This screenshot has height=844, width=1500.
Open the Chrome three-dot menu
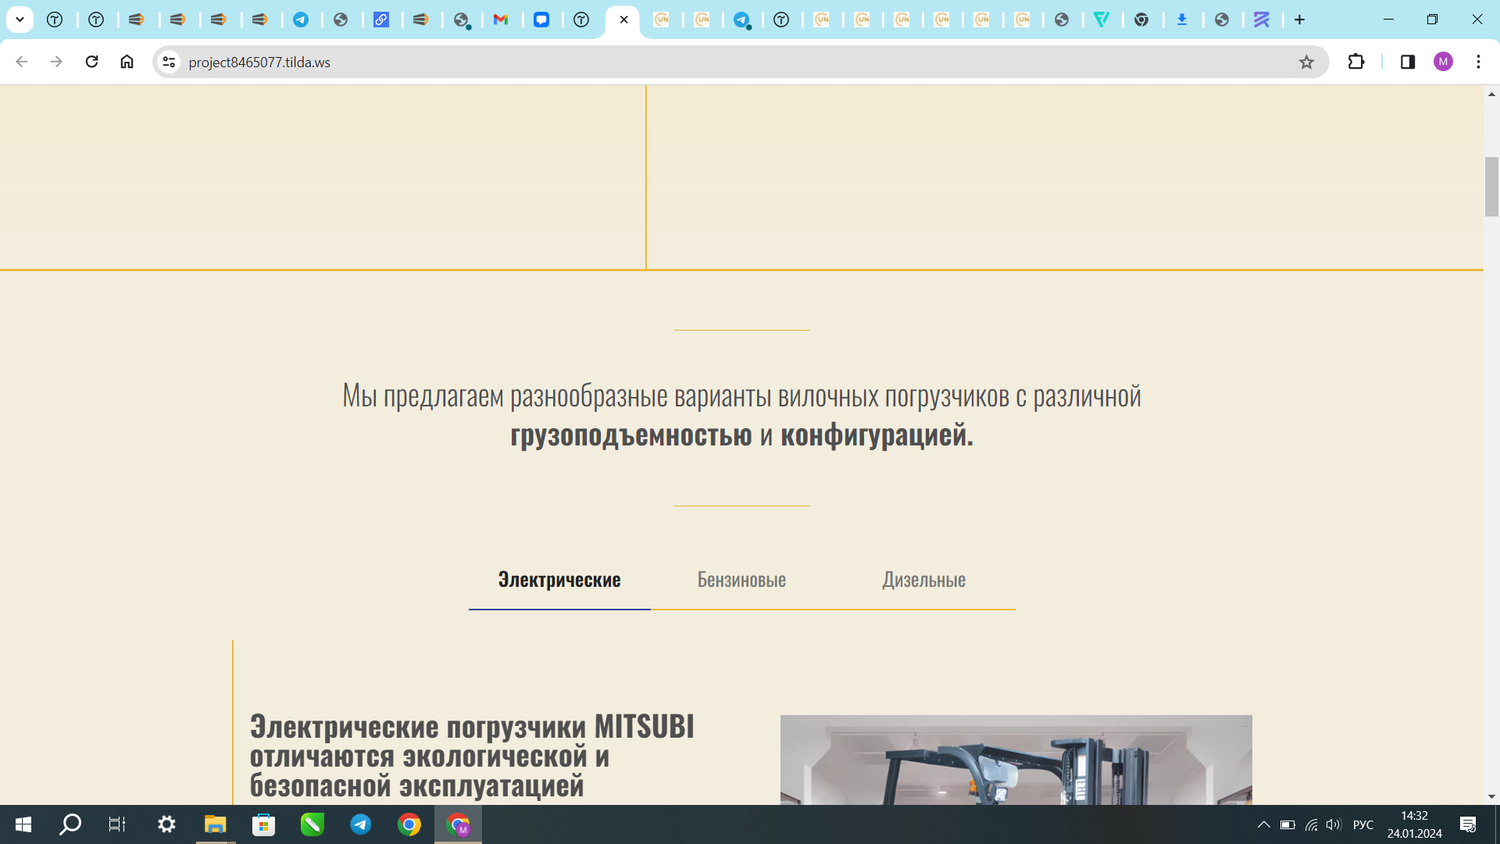[x=1478, y=62]
